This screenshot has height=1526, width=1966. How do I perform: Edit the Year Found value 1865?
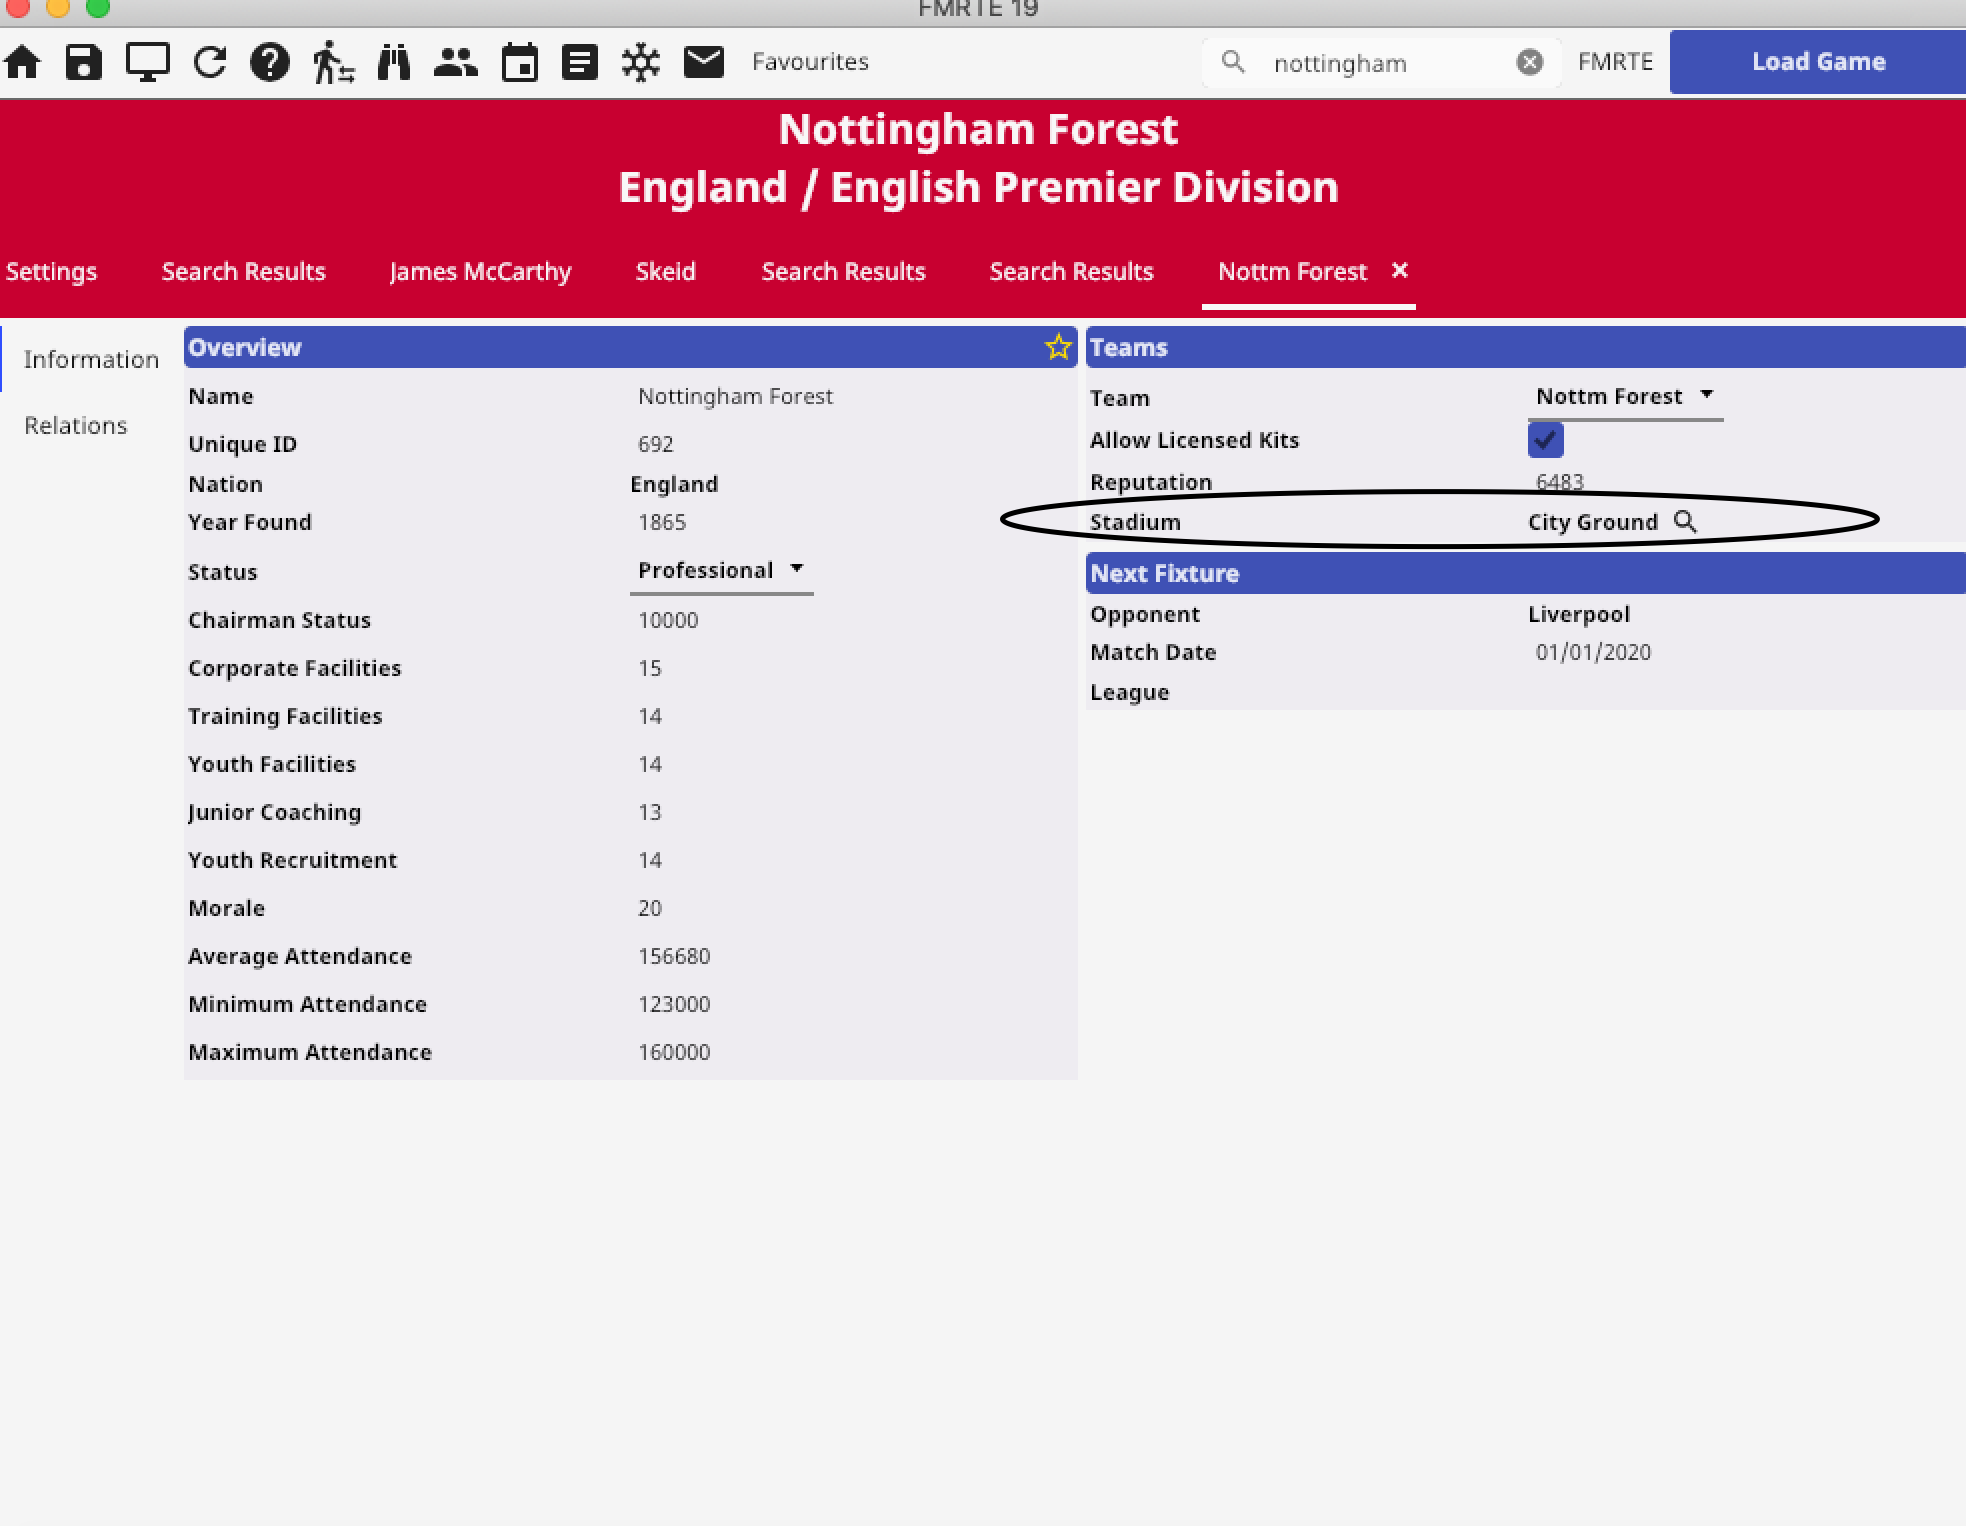click(x=662, y=522)
